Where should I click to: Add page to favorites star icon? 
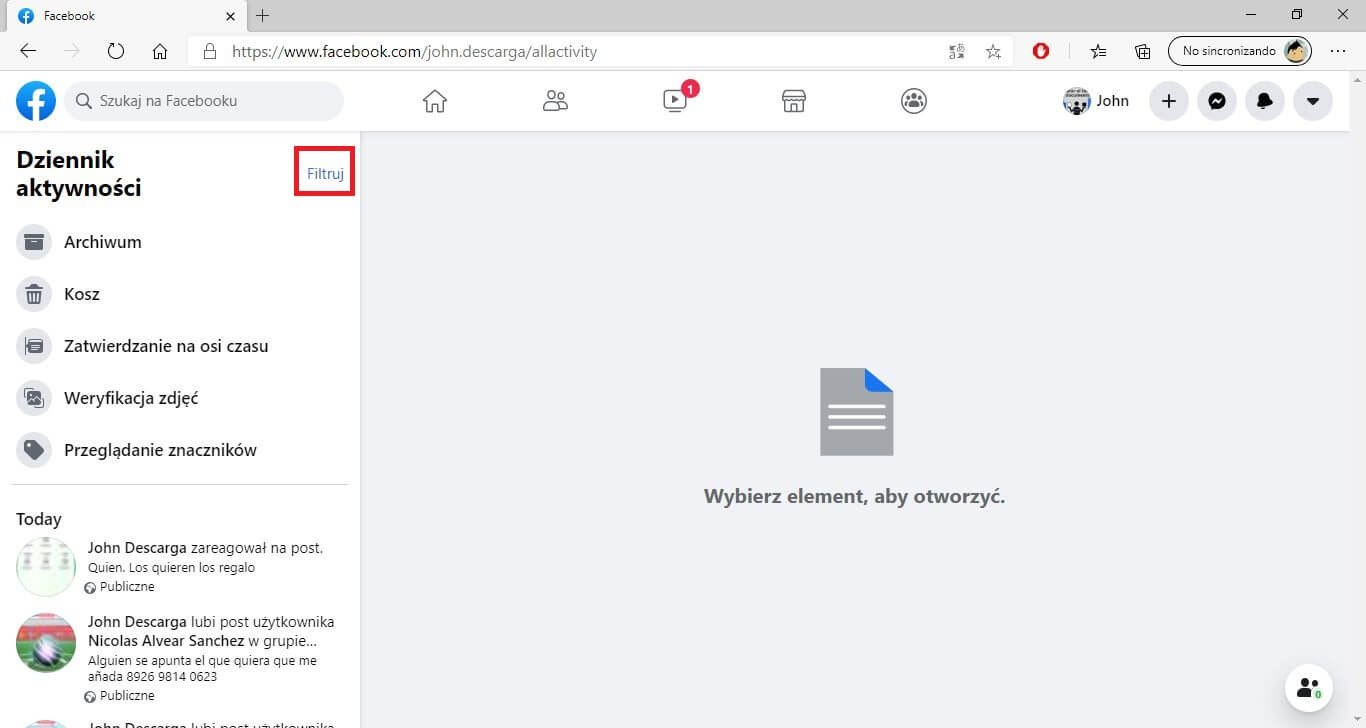click(x=993, y=51)
